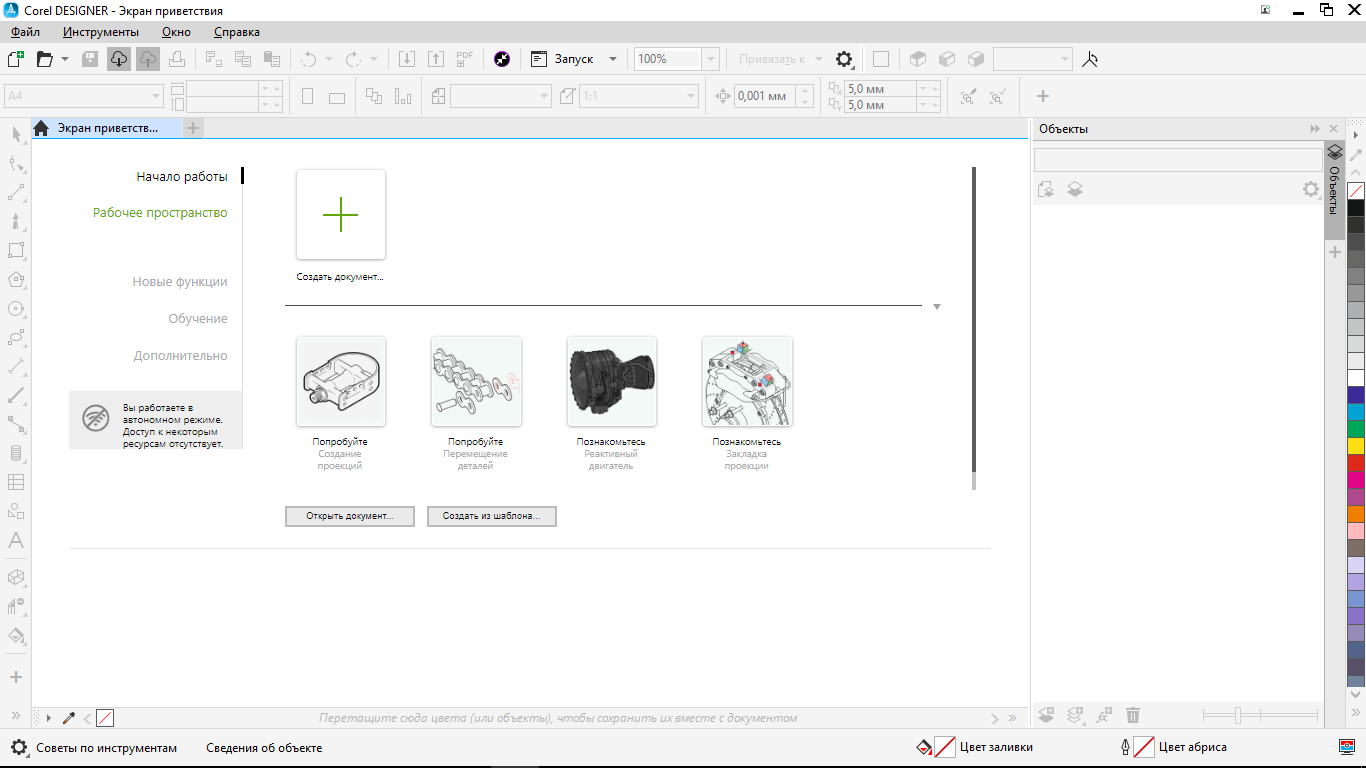Select Рабочее пространство in sidebar
The width and height of the screenshot is (1366, 768).
click(x=160, y=212)
